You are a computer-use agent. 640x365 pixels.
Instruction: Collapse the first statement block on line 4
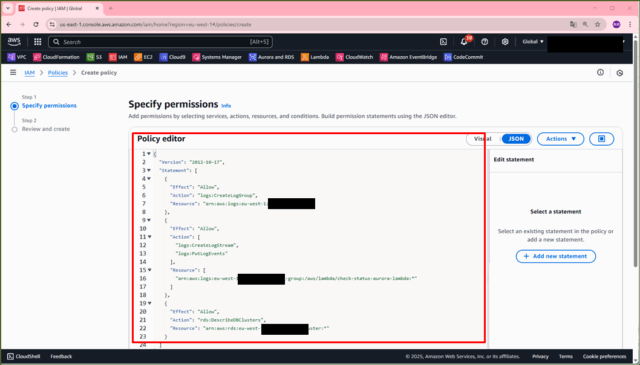click(149, 179)
